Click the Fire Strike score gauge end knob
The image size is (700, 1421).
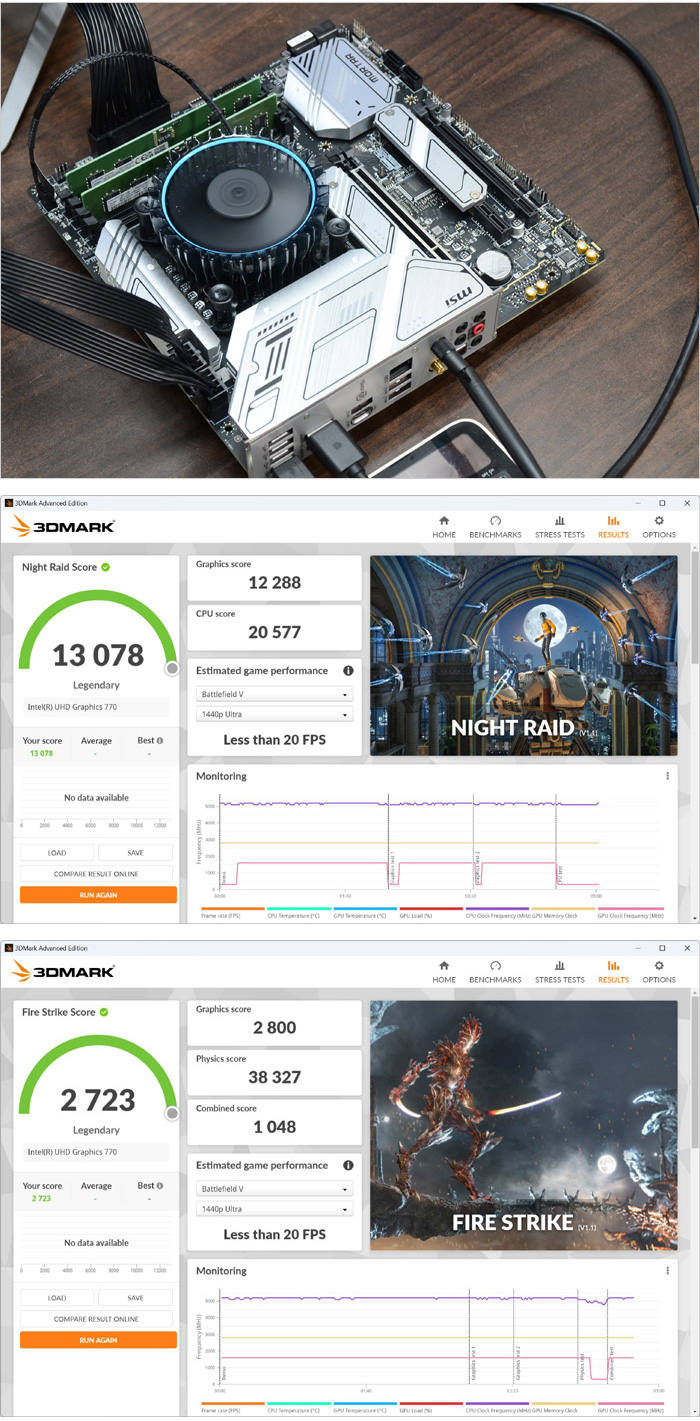[x=171, y=1113]
